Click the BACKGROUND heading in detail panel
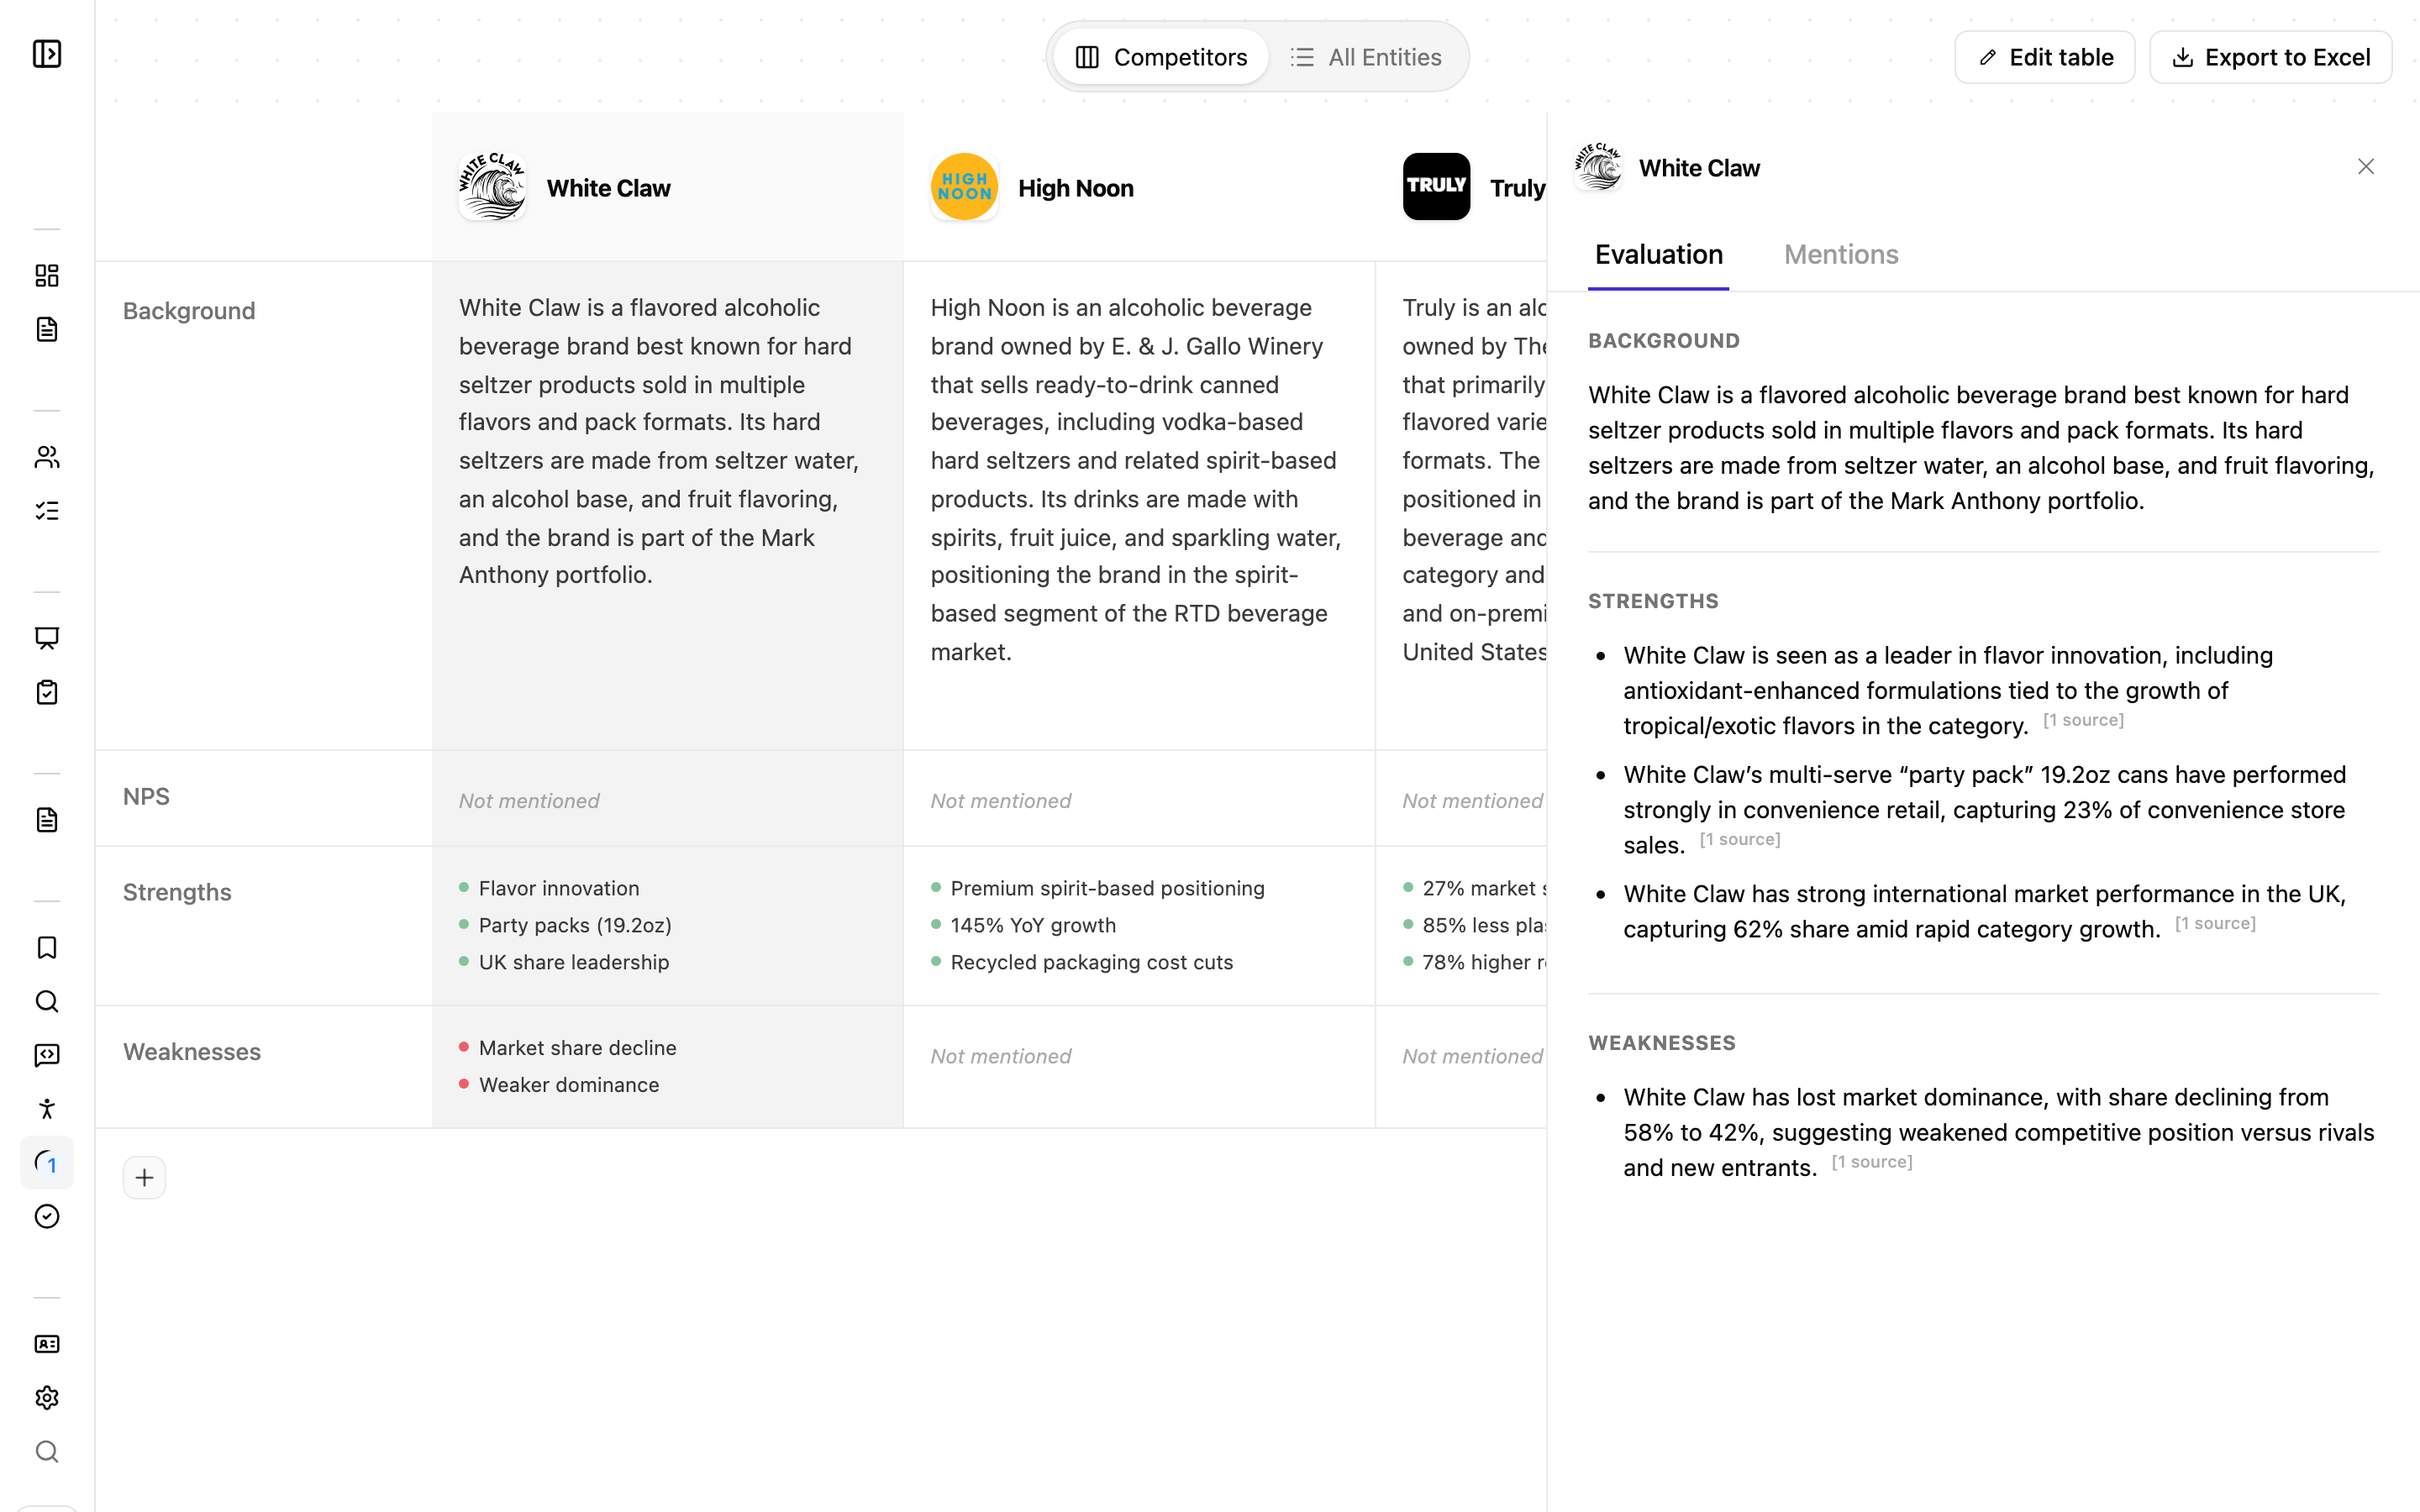 [x=1664, y=341]
